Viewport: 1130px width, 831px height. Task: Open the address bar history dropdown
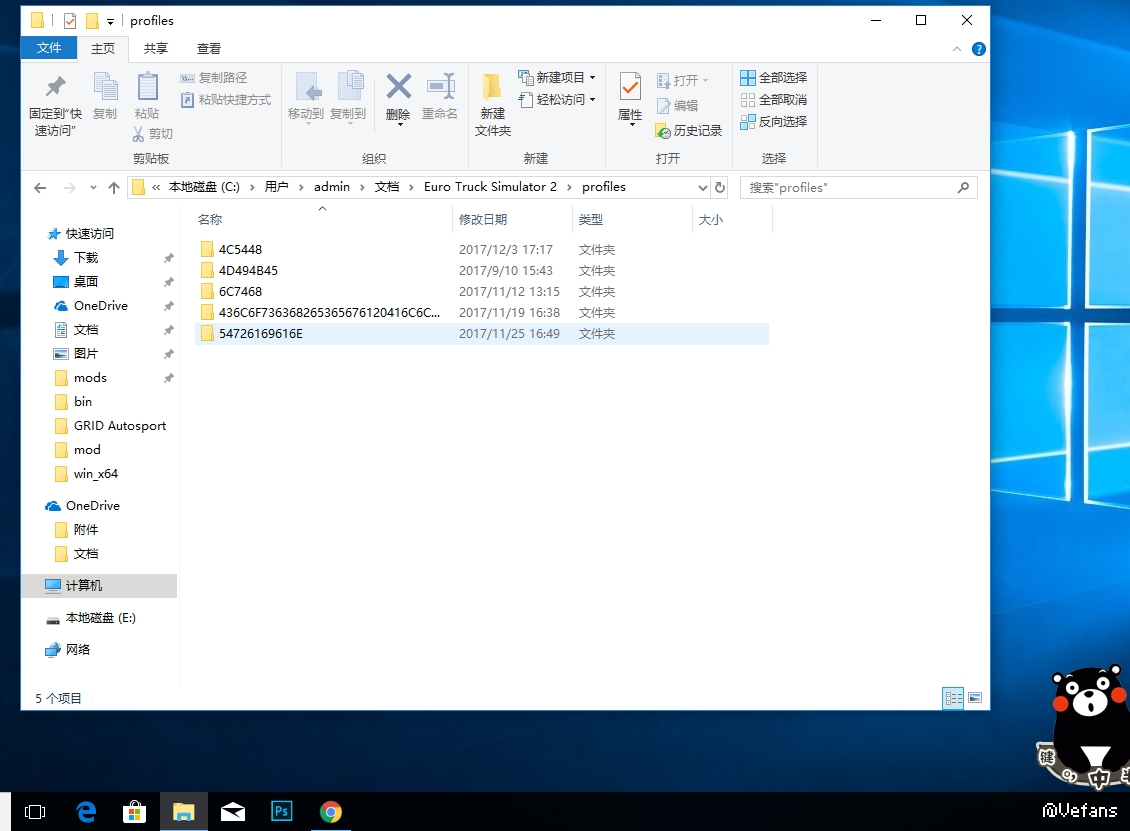pyautogui.click(x=702, y=187)
